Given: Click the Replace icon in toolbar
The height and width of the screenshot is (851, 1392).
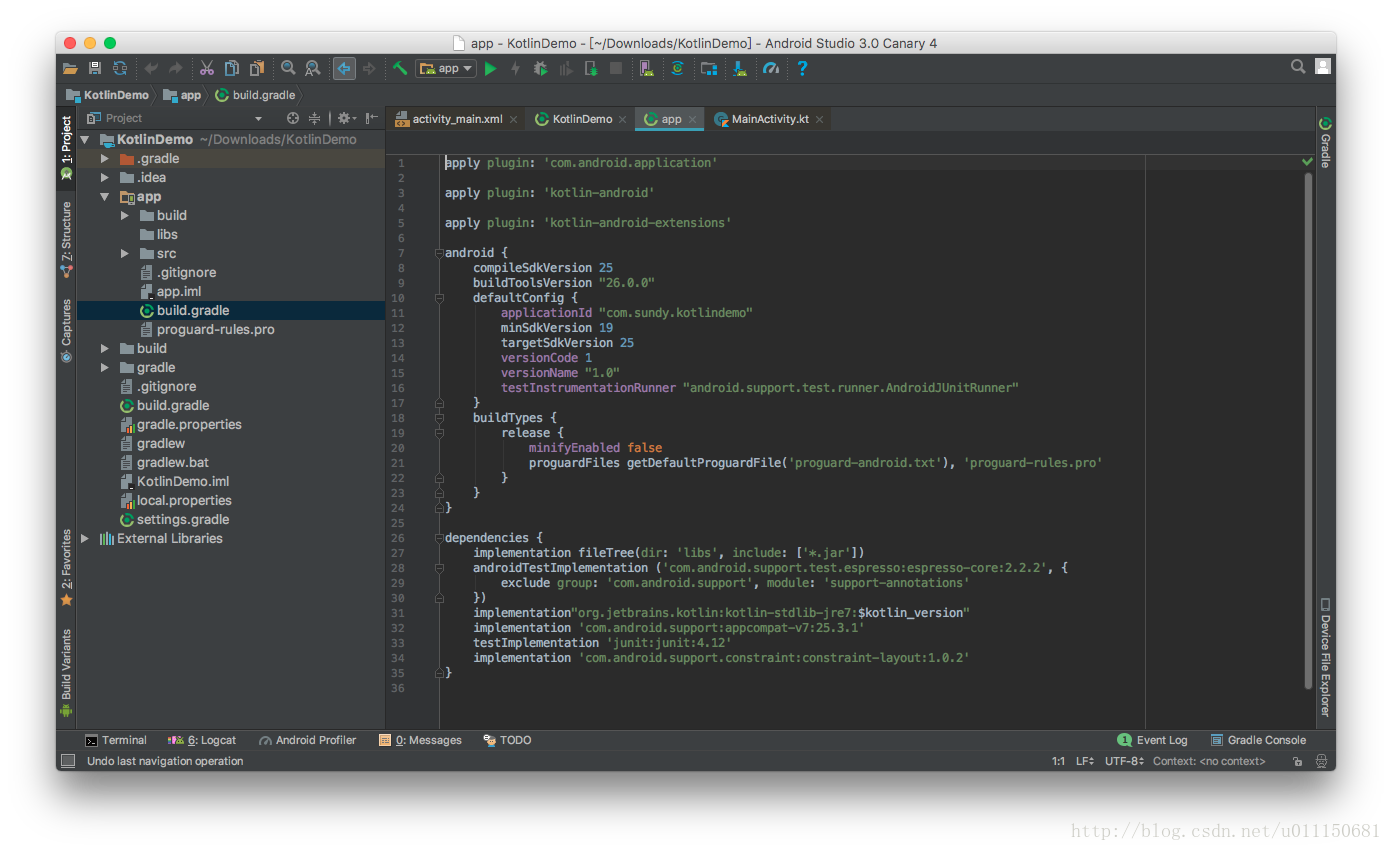Looking at the screenshot, I should tap(313, 68).
